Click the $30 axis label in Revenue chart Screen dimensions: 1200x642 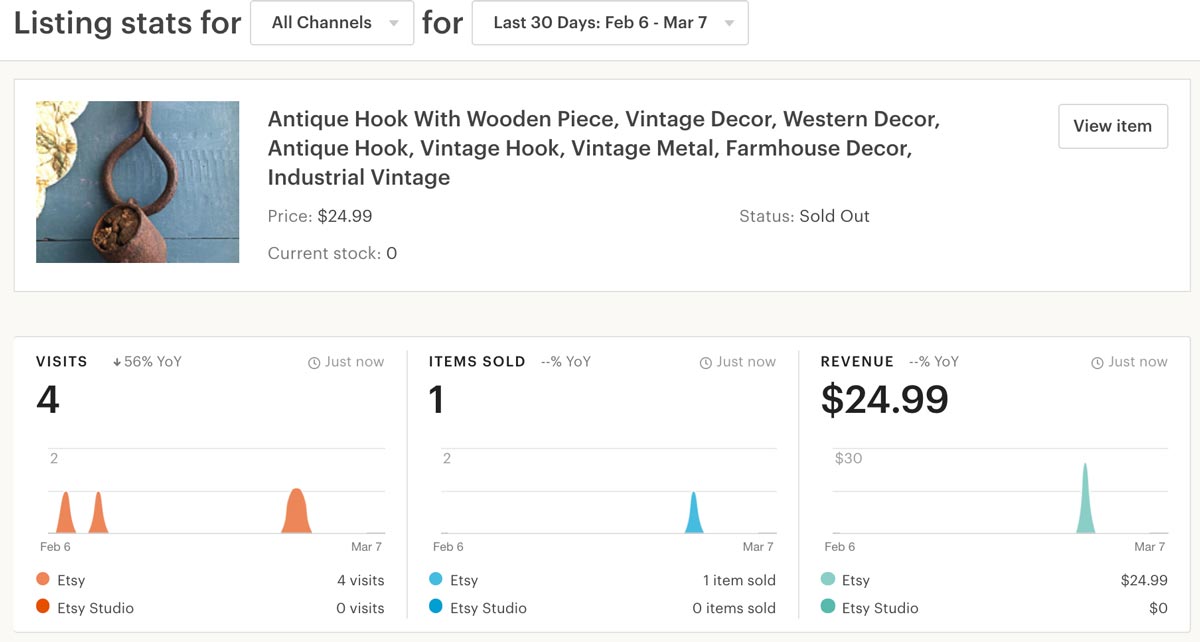point(848,459)
